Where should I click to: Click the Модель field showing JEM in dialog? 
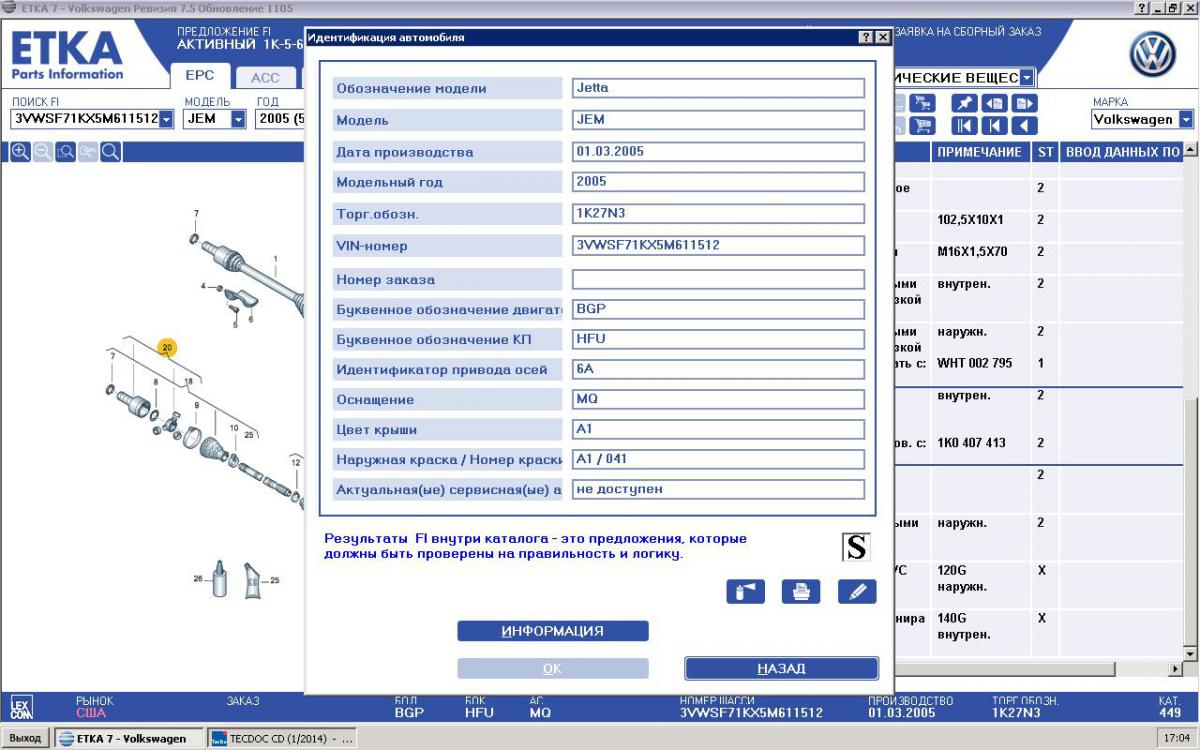point(718,120)
